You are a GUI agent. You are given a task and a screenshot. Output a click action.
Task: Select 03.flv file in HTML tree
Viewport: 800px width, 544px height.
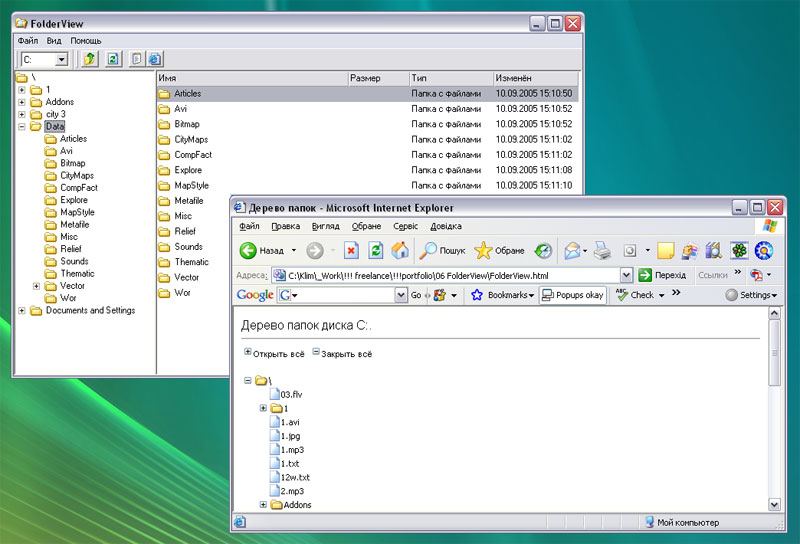291,394
